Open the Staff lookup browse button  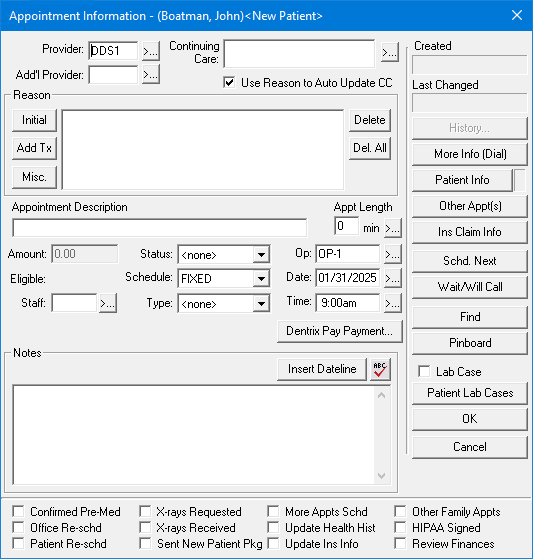coord(108,303)
